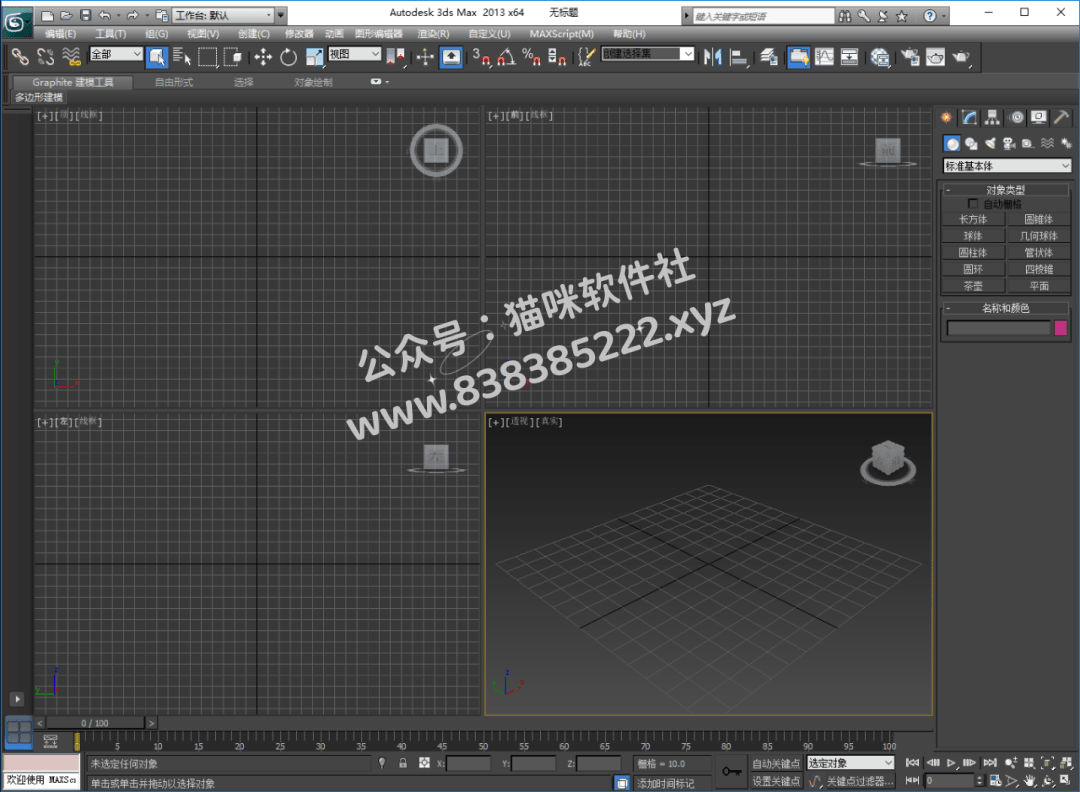Toggle Window/Crossing selection mode

pyautogui.click(x=233, y=57)
